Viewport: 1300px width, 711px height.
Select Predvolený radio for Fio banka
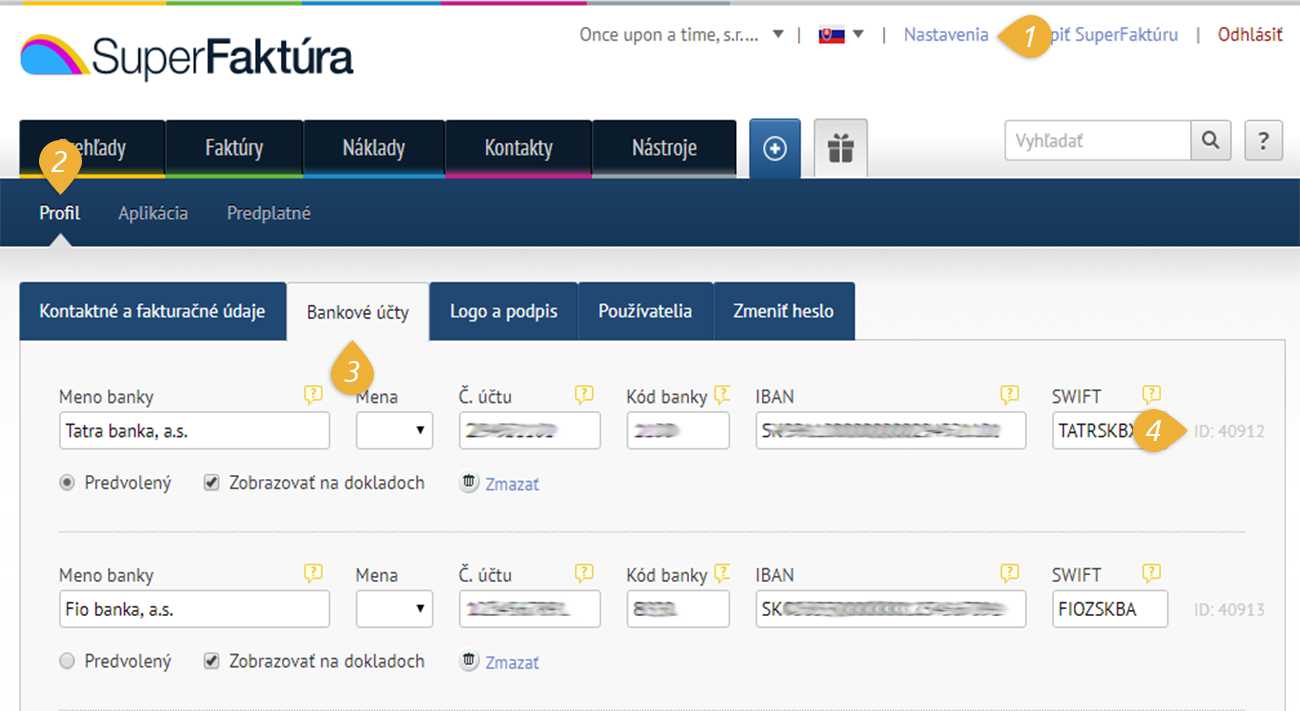[x=67, y=661]
